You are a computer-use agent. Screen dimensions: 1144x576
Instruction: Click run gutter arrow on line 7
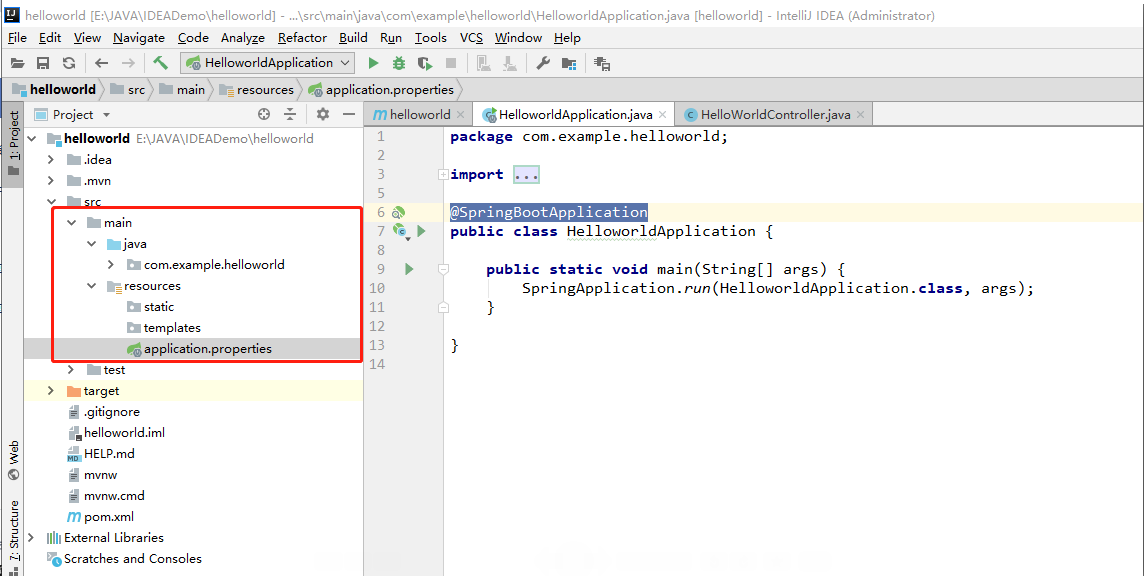421,231
